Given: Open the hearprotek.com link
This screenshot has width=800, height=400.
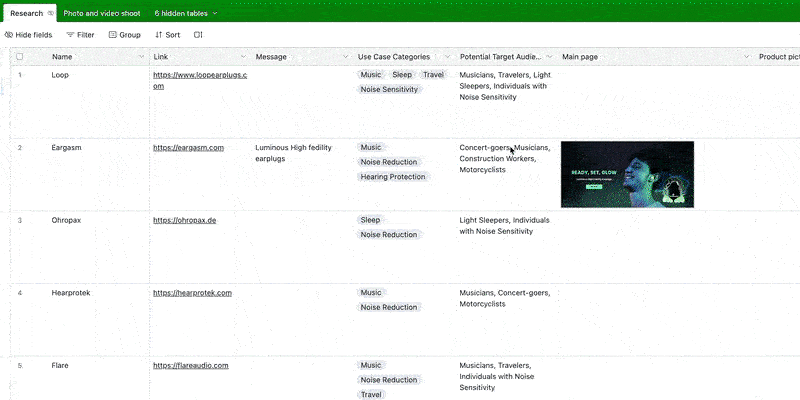Looking at the screenshot, I should coord(192,293).
